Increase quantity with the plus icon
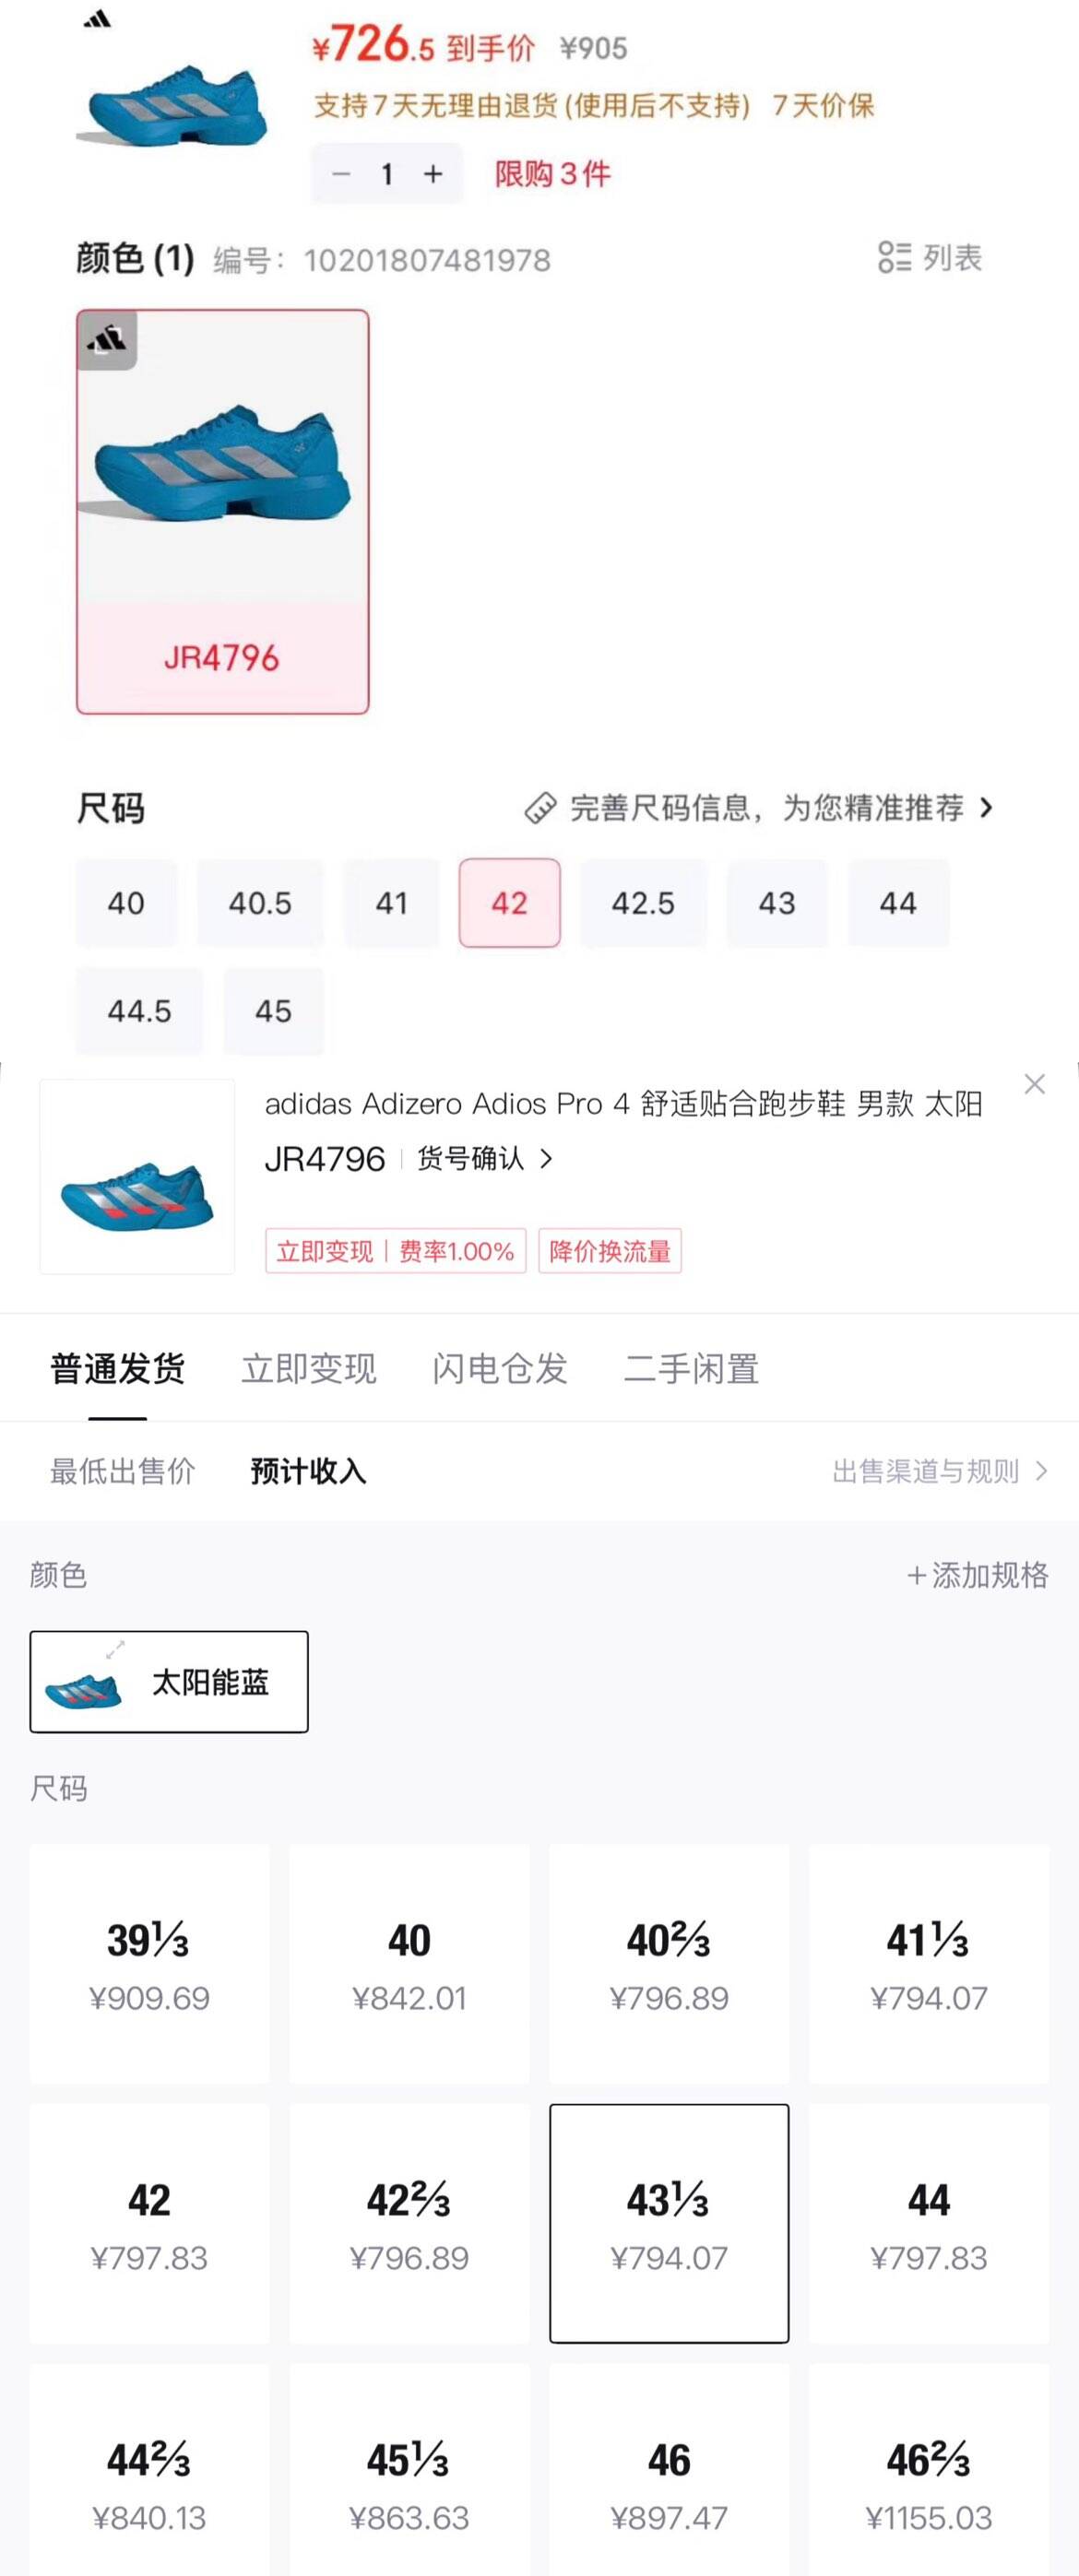The image size is (1079, 2576). tap(433, 174)
